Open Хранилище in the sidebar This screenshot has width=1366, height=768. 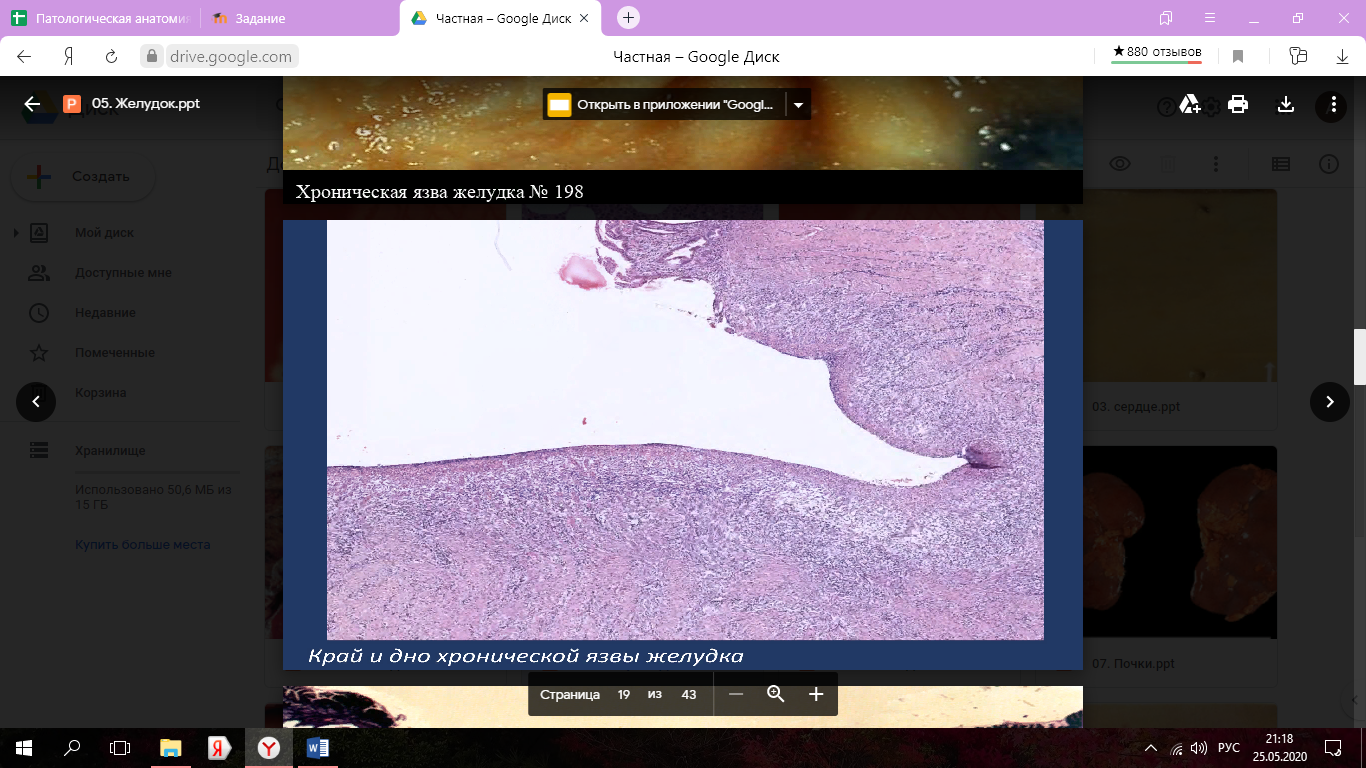pos(110,451)
